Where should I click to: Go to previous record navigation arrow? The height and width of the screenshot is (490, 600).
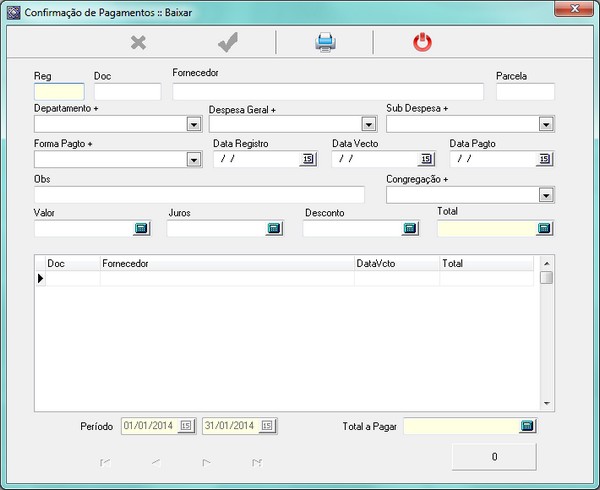pos(156,463)
